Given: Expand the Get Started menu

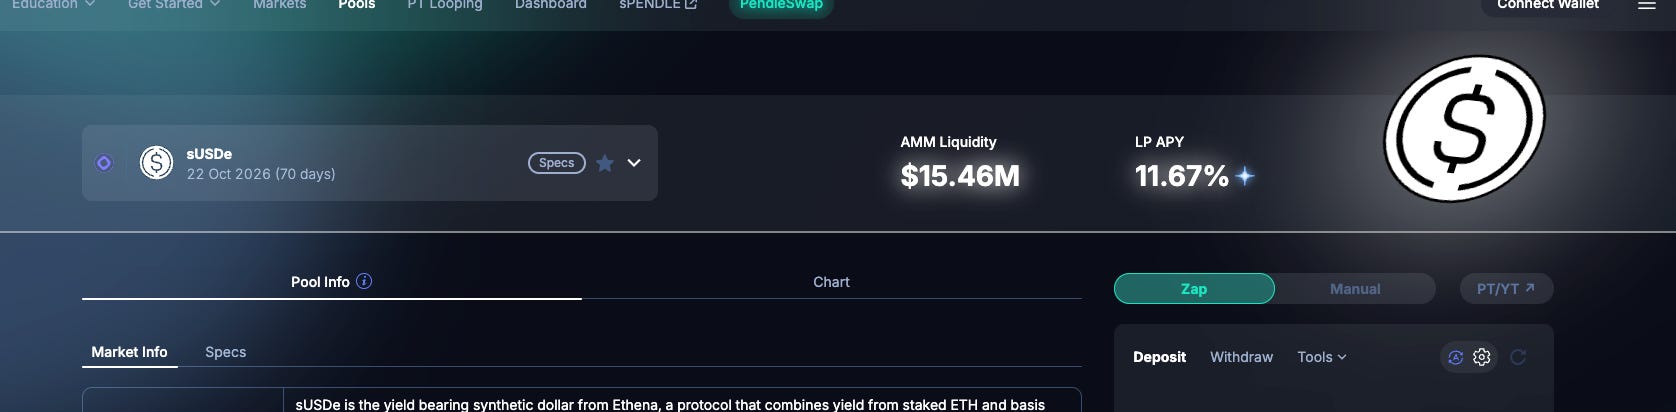Looking at the screenshot, I should pos(174,5).
